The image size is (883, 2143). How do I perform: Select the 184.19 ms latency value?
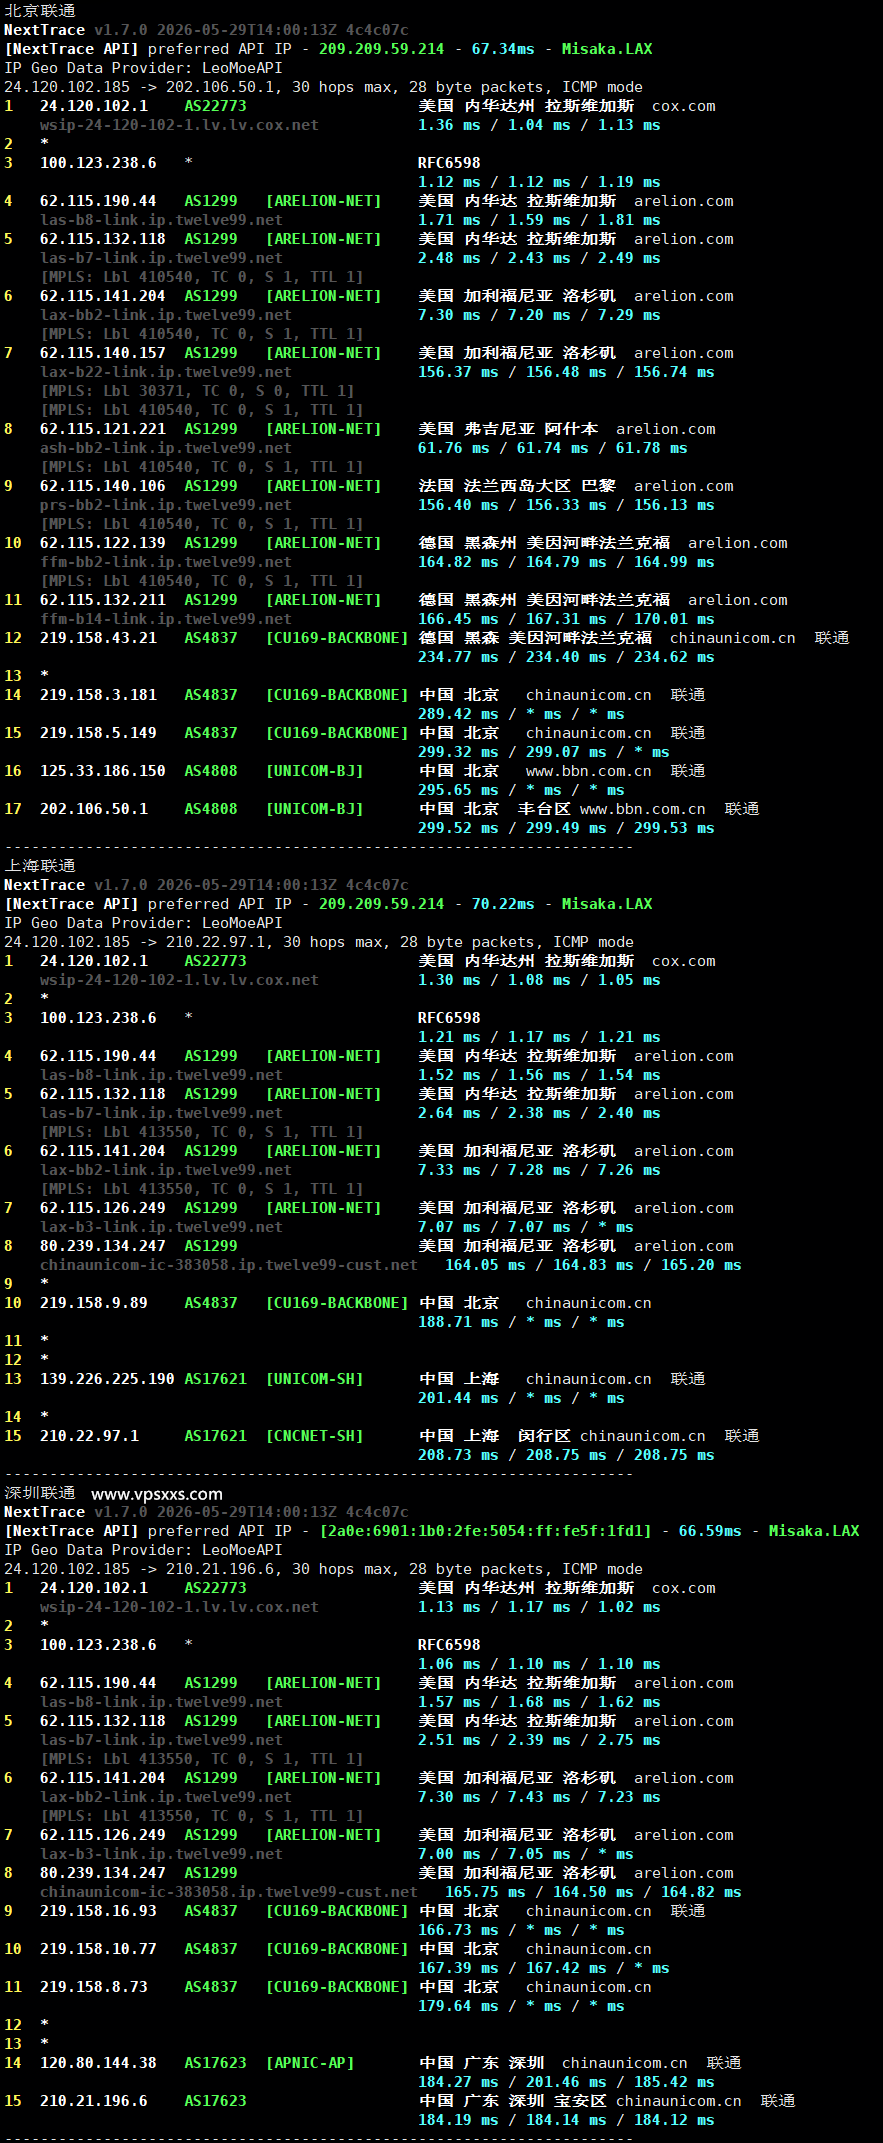[x=458, y=2120]
